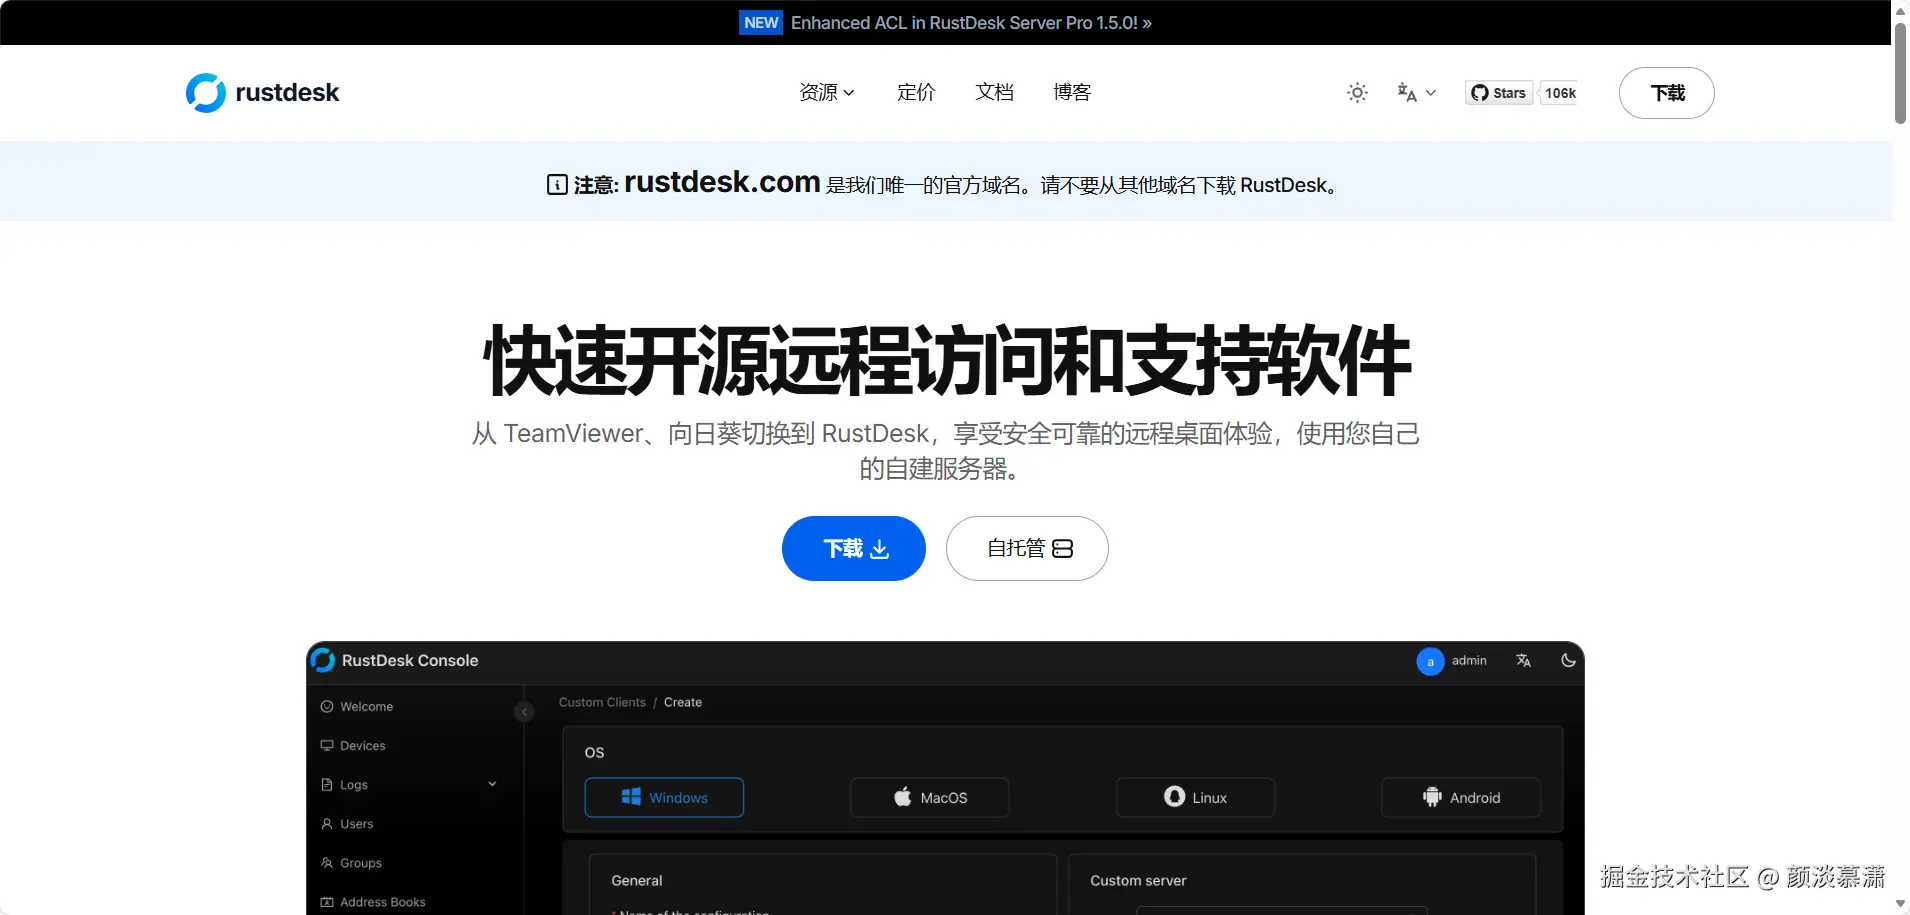Click the rustdesk logo icon

pos(206,93)
